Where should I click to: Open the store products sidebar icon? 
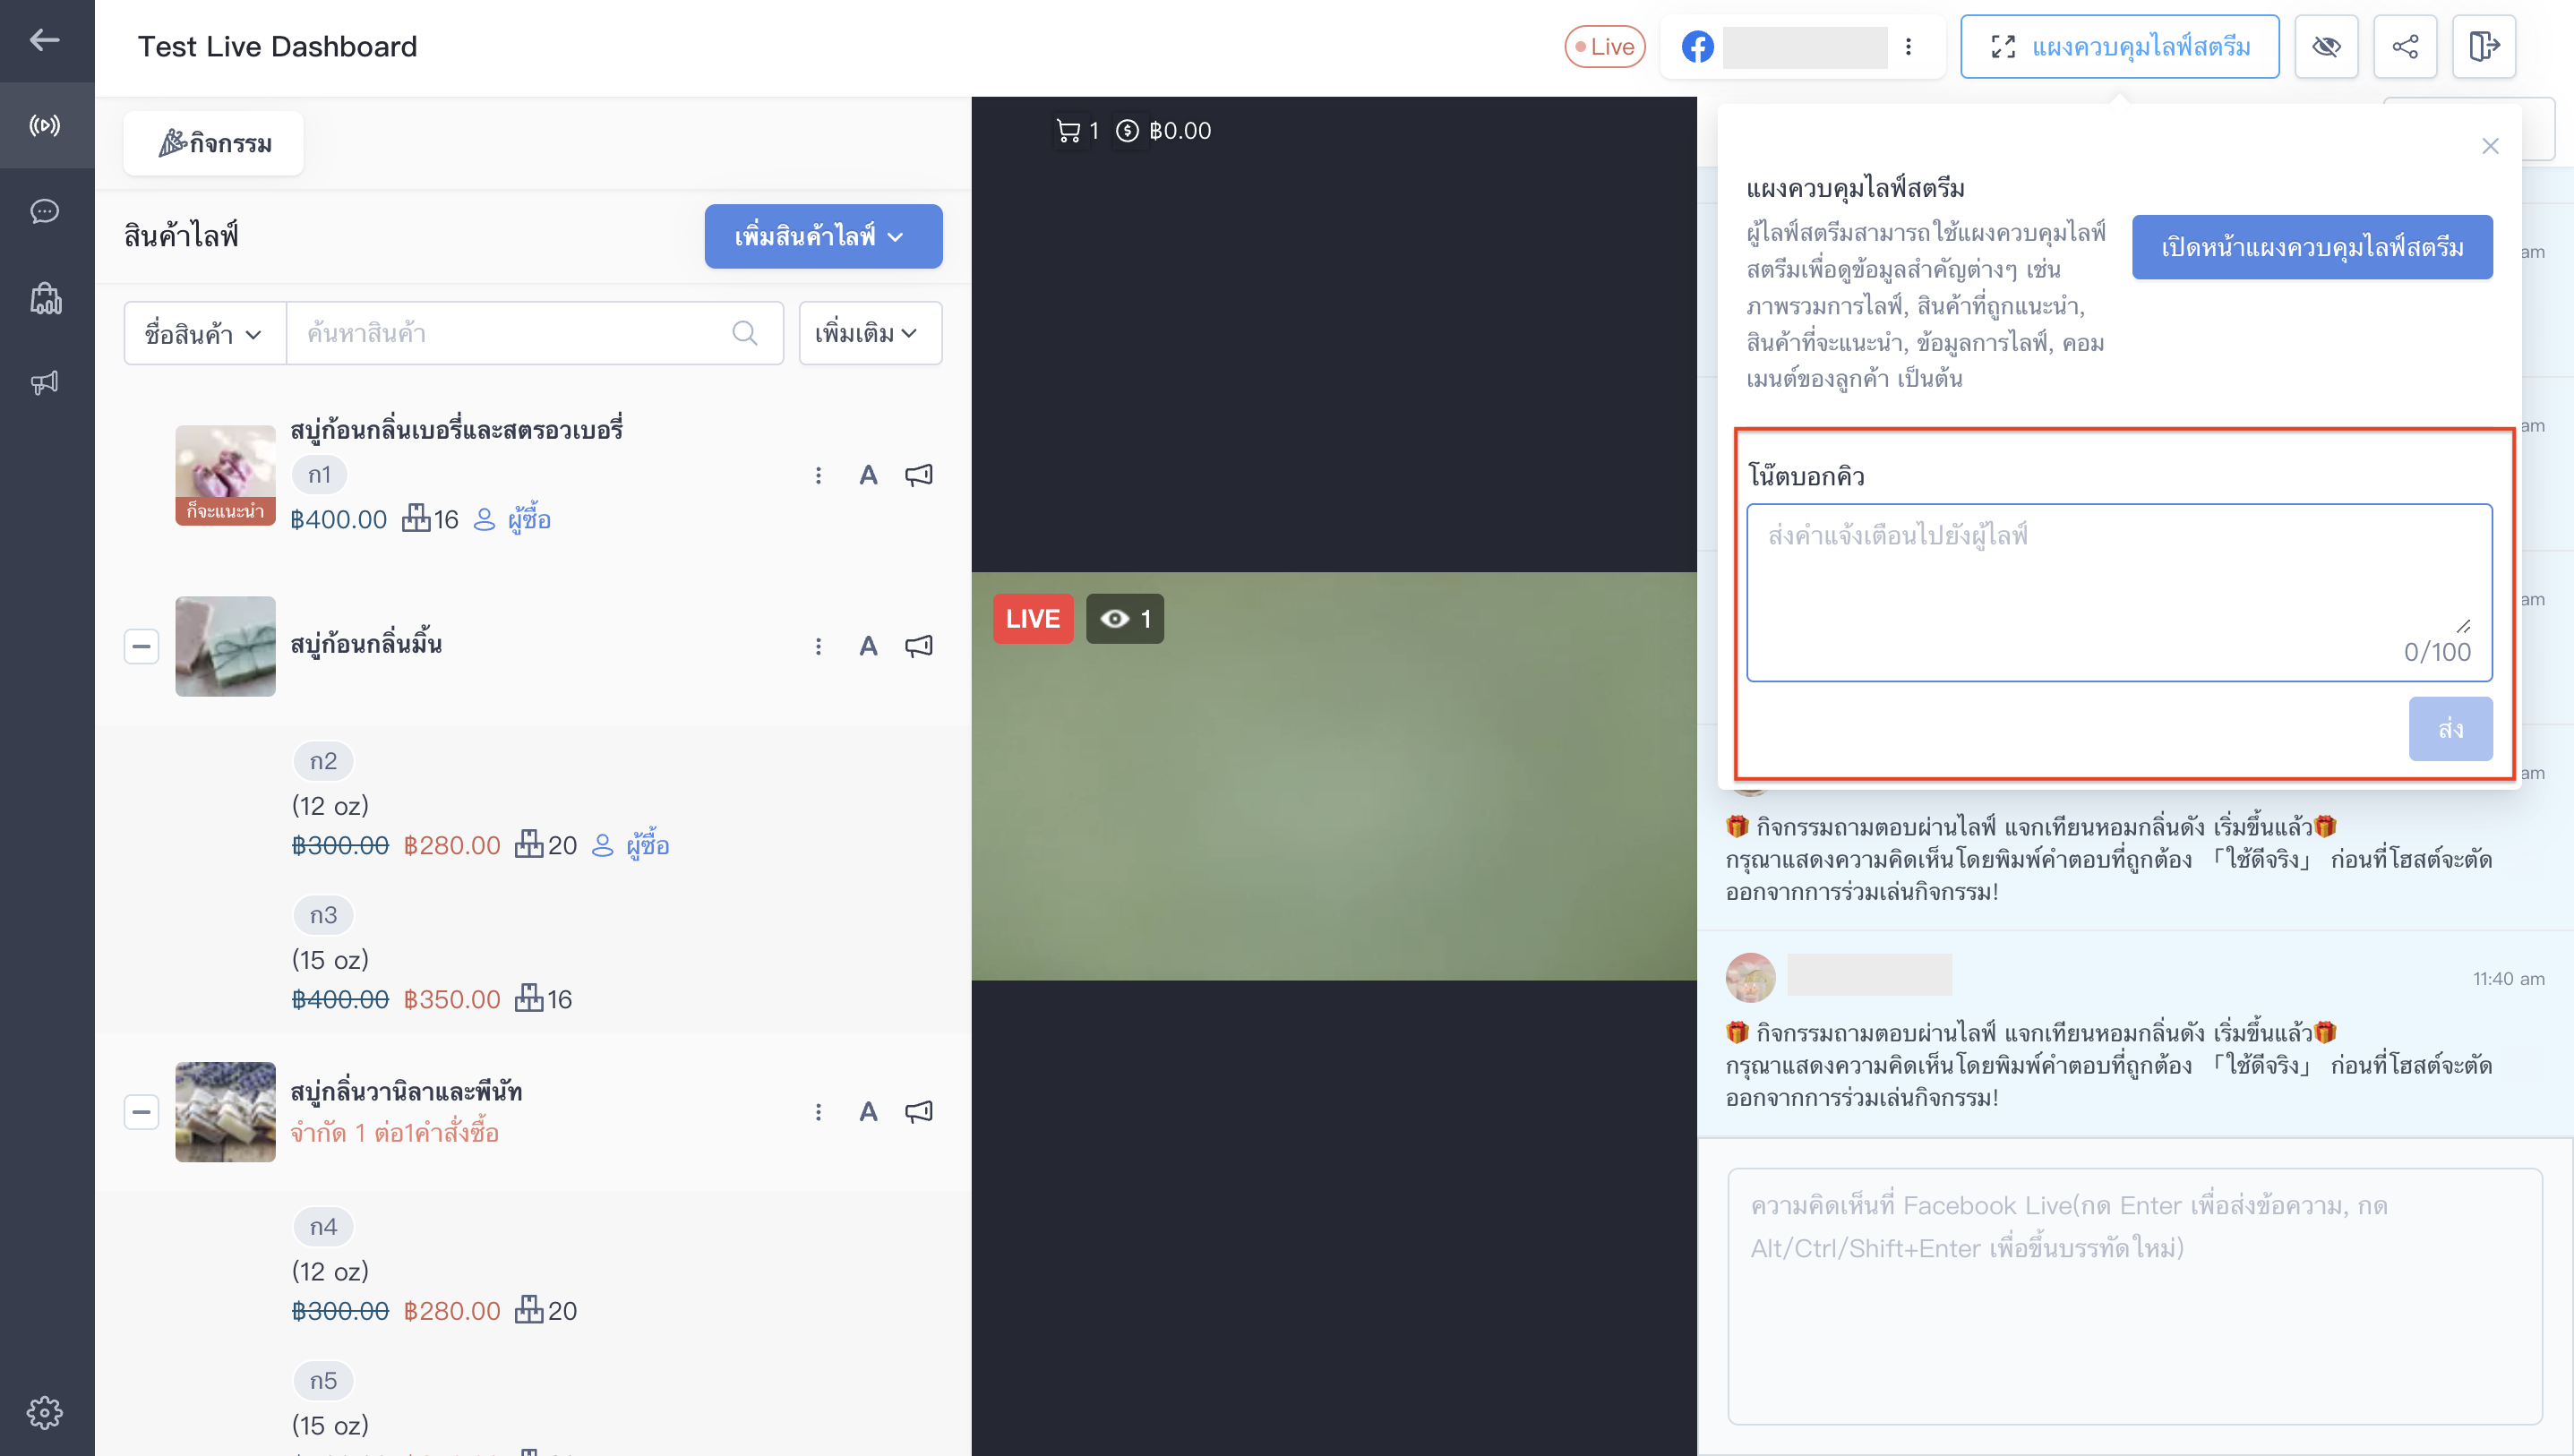tap(45, 298)
